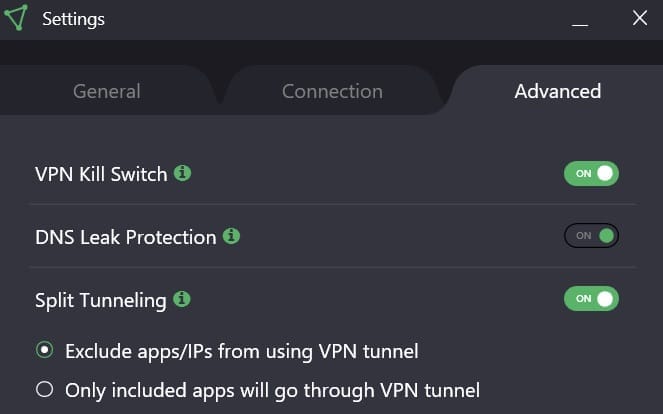Disable the Split Tunneling toggle
Viewport: 663px width, 414px height.
pyautogui.click(x=591, y=298)
